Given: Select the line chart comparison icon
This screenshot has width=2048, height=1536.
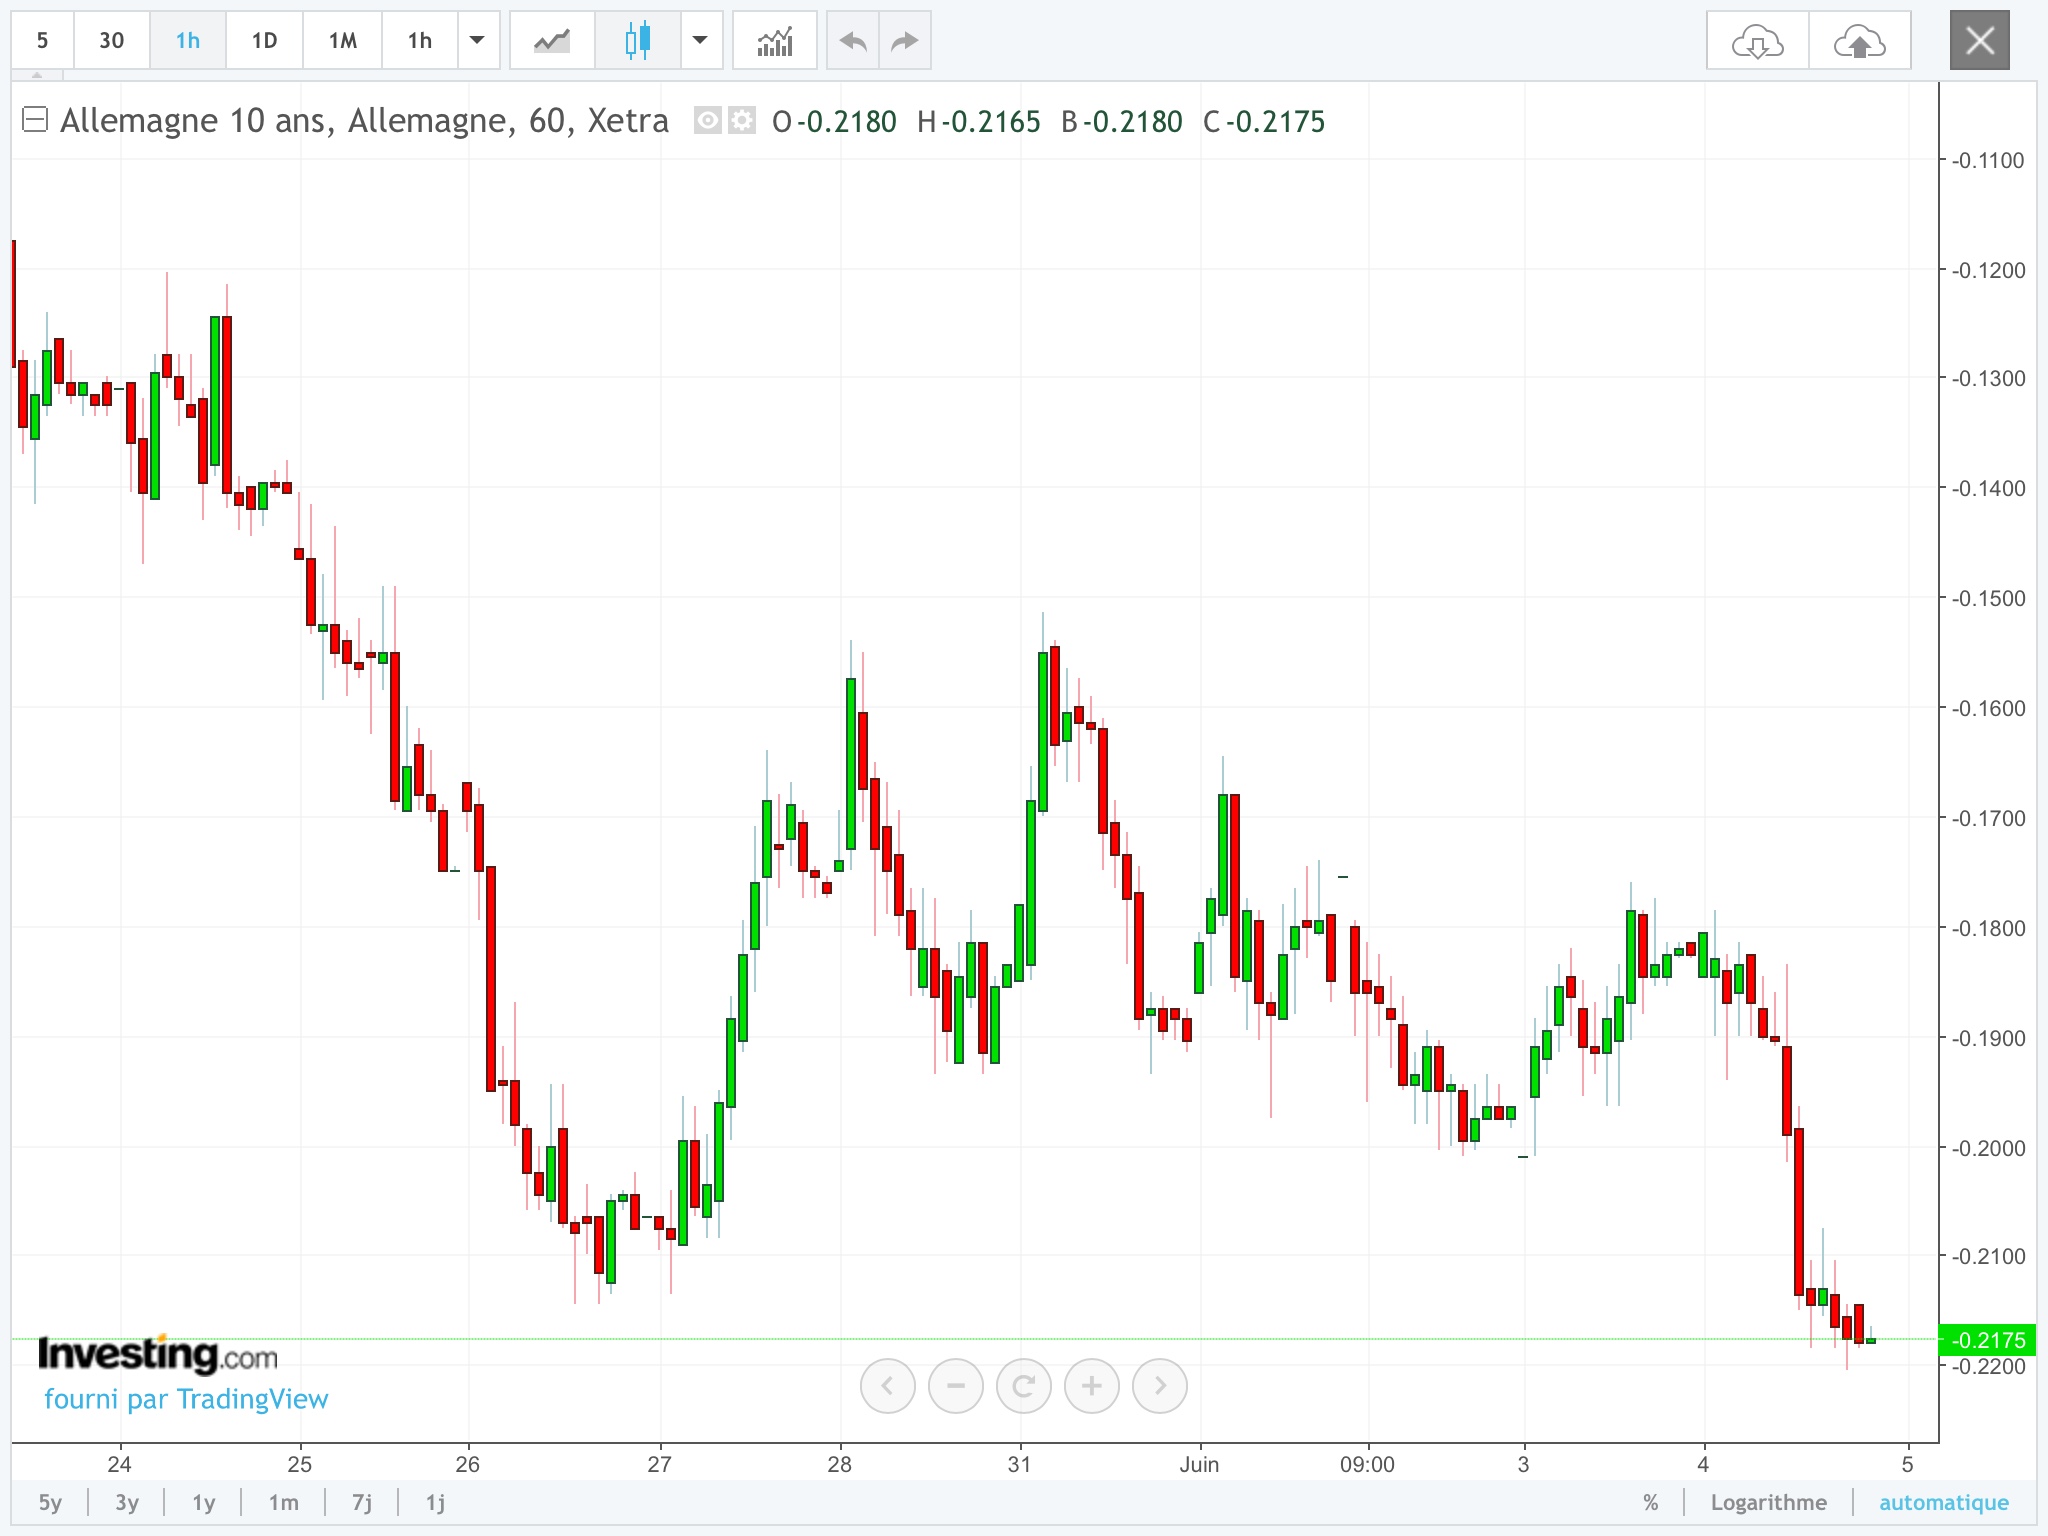Looking at the screenshot, I should 552,41.
